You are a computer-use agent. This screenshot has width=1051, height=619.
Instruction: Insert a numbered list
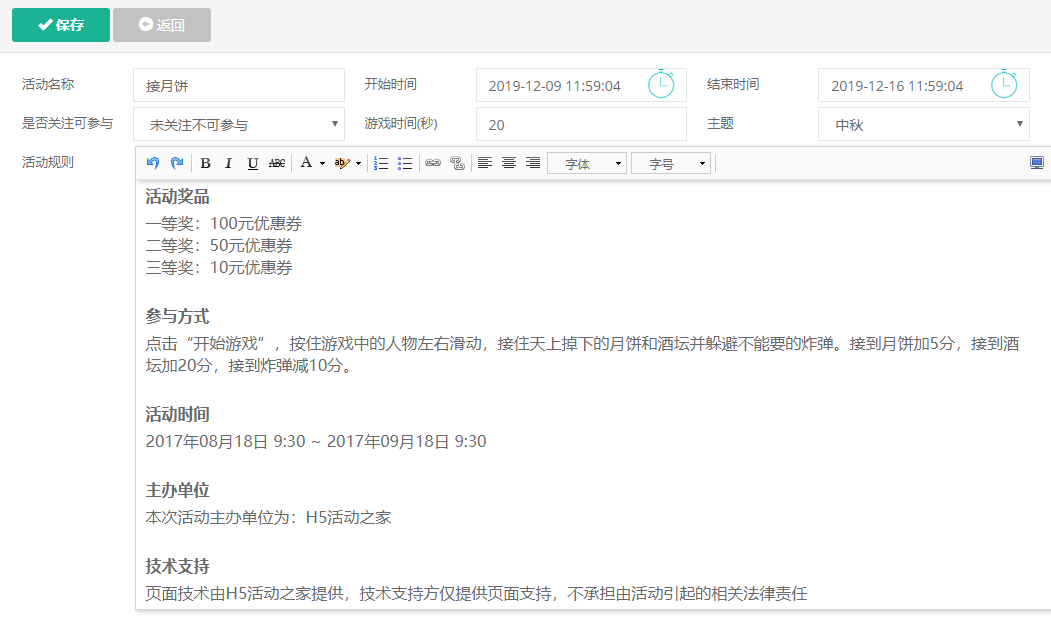(x=381, y=163)
